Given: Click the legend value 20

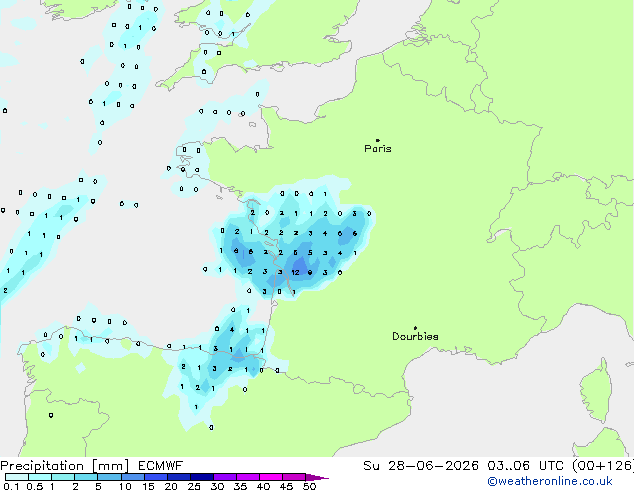Looking at the screenshot, I should tap(171, 486).
